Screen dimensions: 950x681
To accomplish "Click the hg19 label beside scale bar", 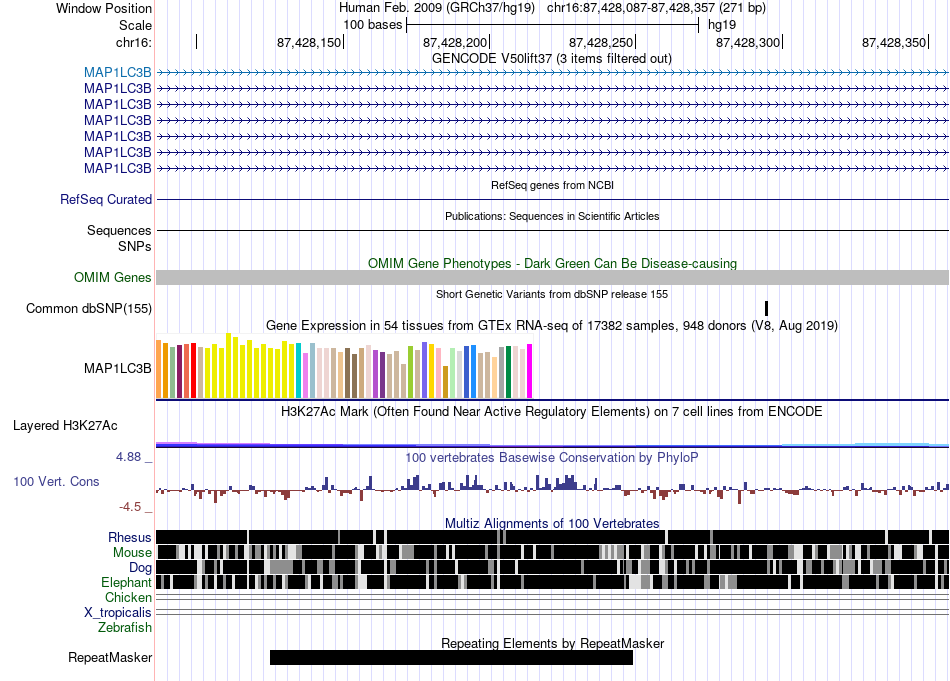I will pyautogui.click(x=722, y=25).
